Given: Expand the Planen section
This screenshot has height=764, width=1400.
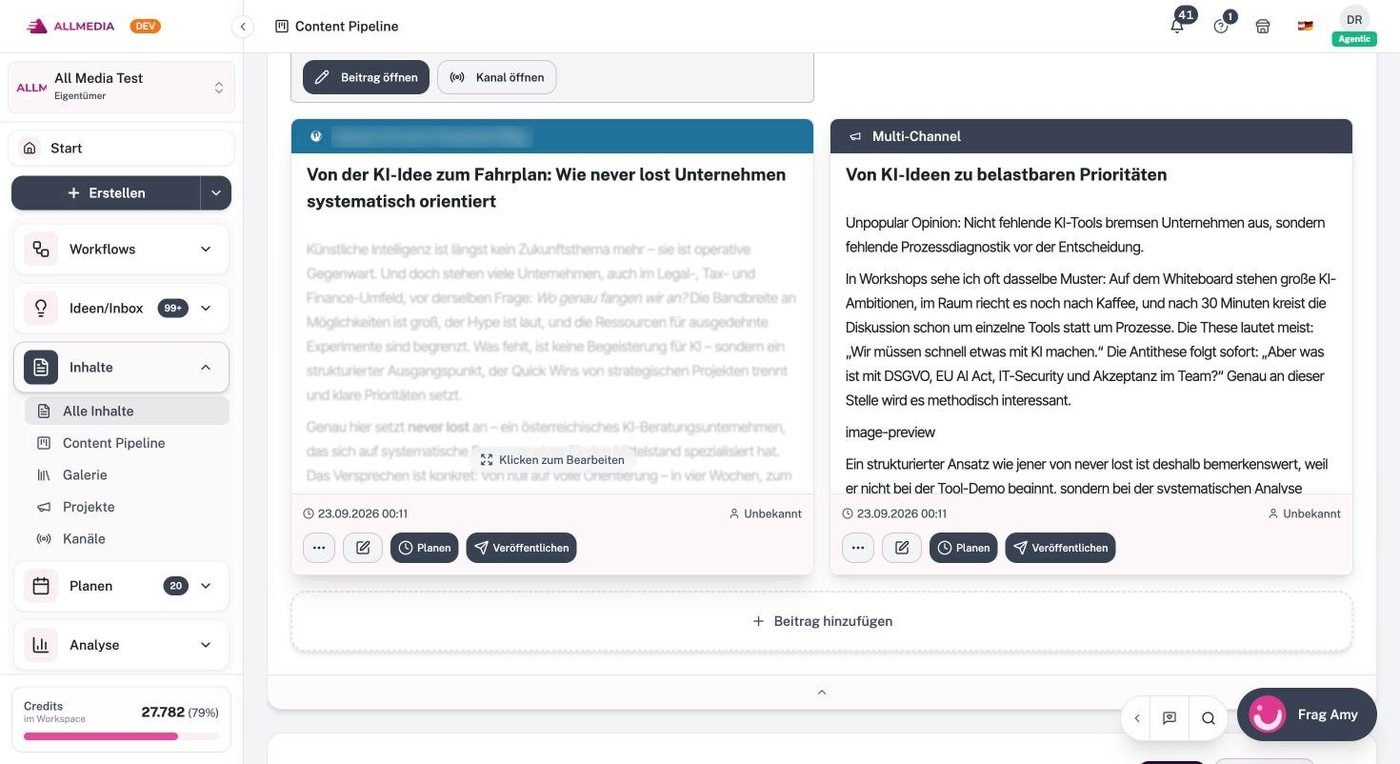Looking at the screenshot, I should (x=206, y=586).
